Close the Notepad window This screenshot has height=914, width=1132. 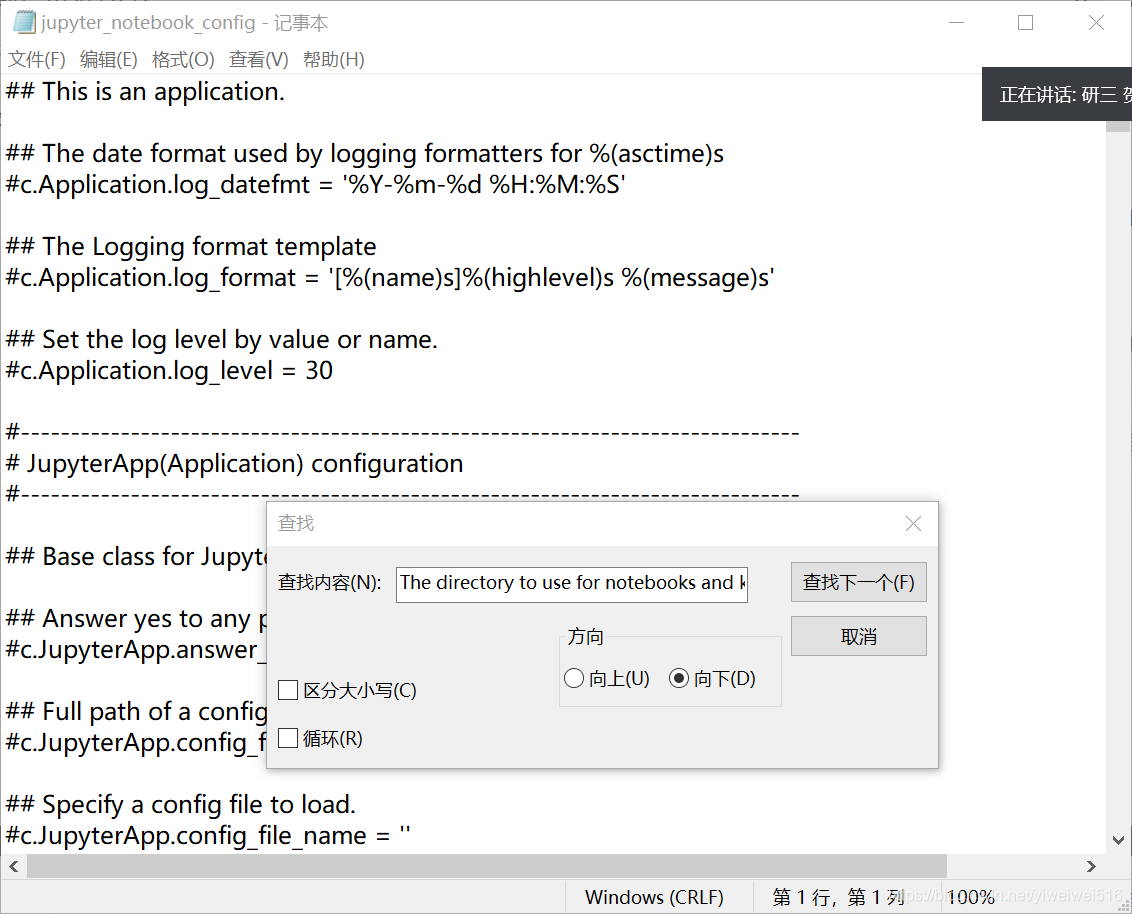click(x=1096, y=22)
